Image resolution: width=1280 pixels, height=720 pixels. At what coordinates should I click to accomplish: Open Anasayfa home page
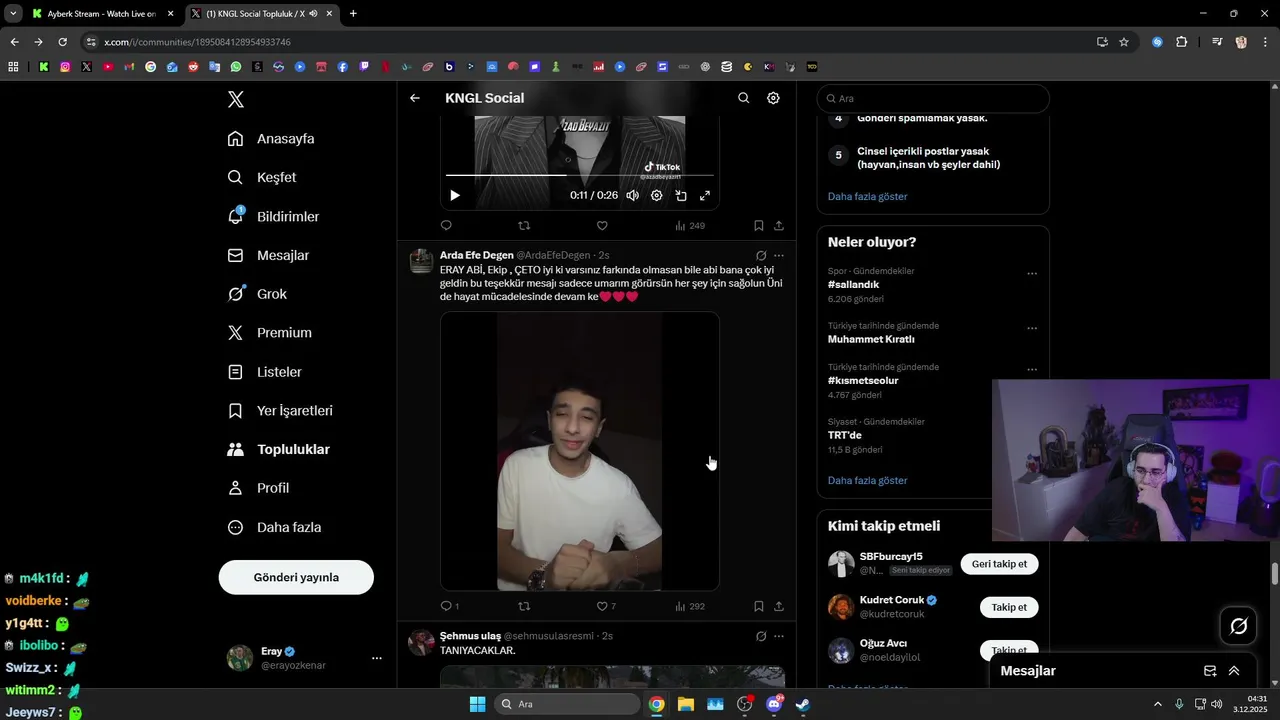271,139
